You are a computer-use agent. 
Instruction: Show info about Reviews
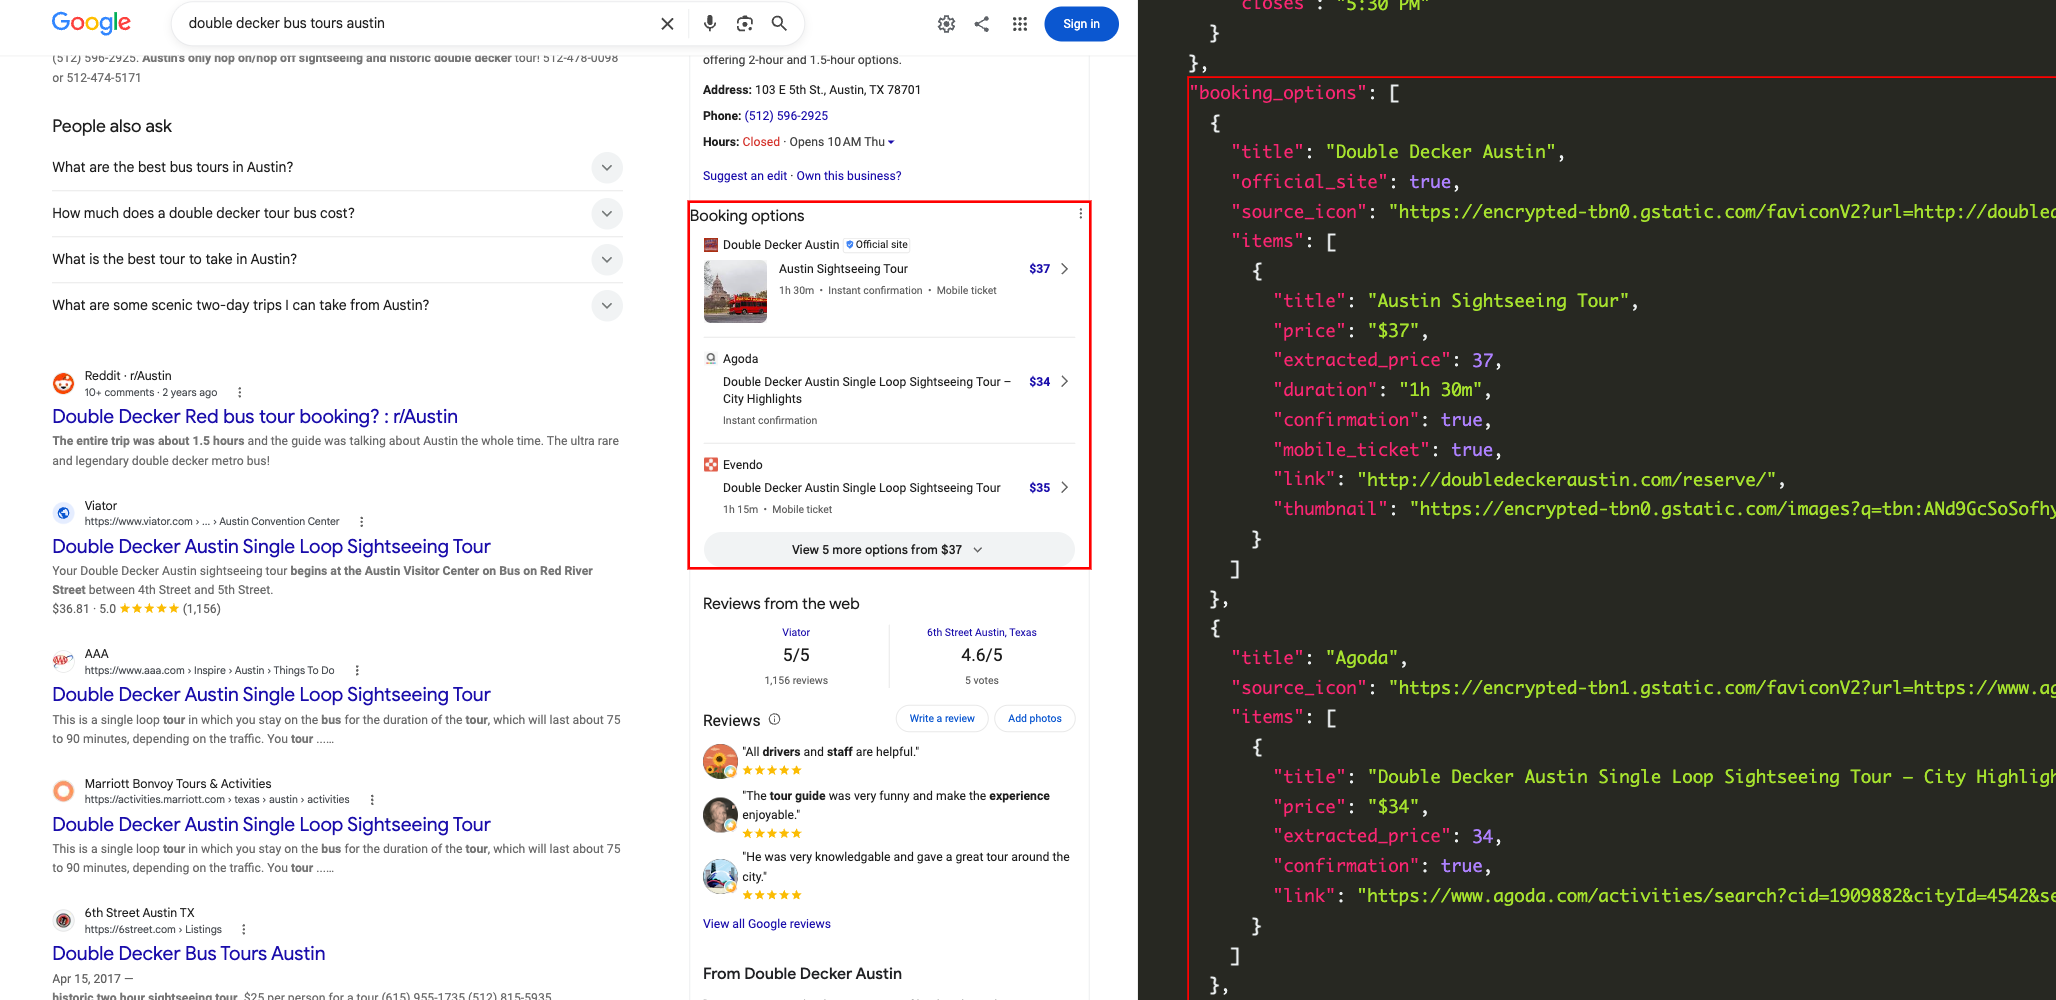coord(774,720)
